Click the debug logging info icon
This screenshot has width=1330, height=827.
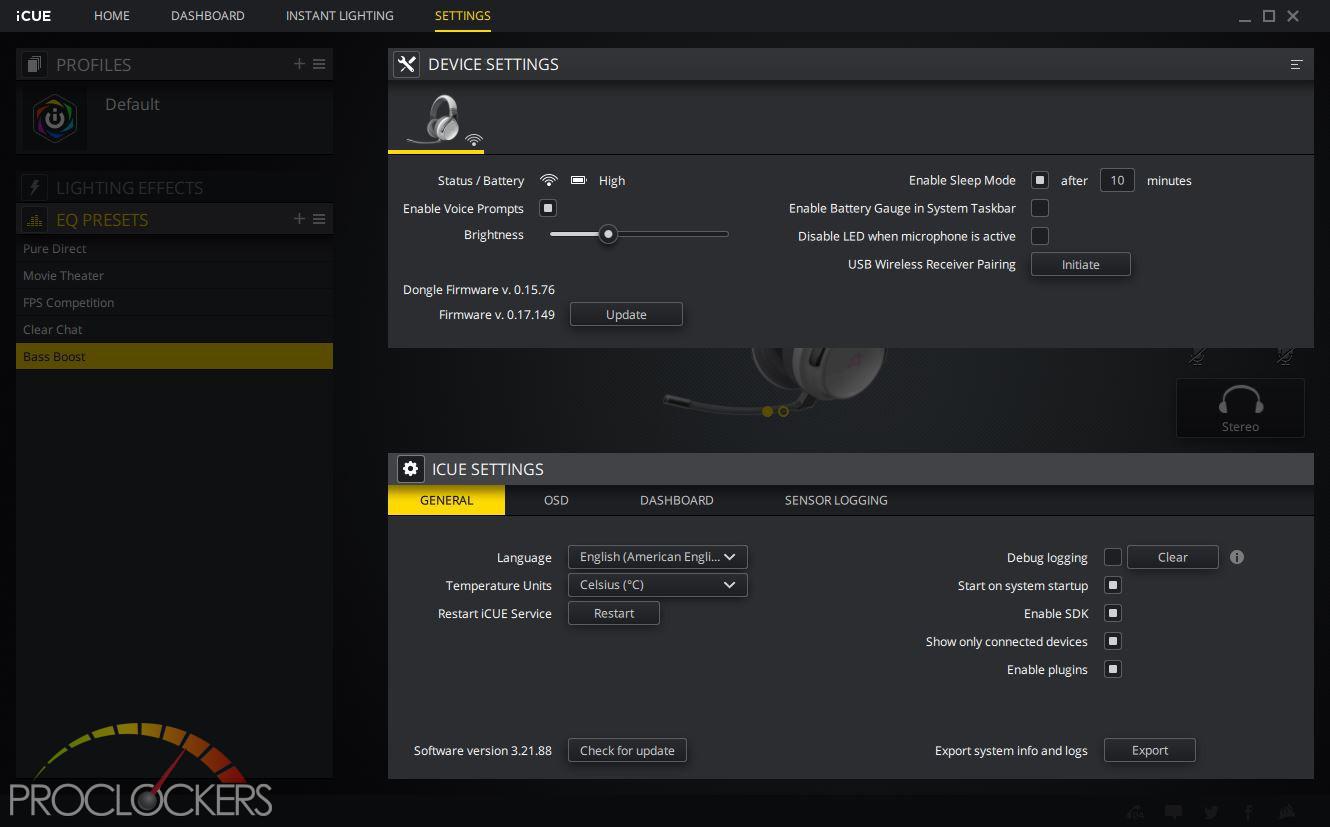click(1237, 557)
